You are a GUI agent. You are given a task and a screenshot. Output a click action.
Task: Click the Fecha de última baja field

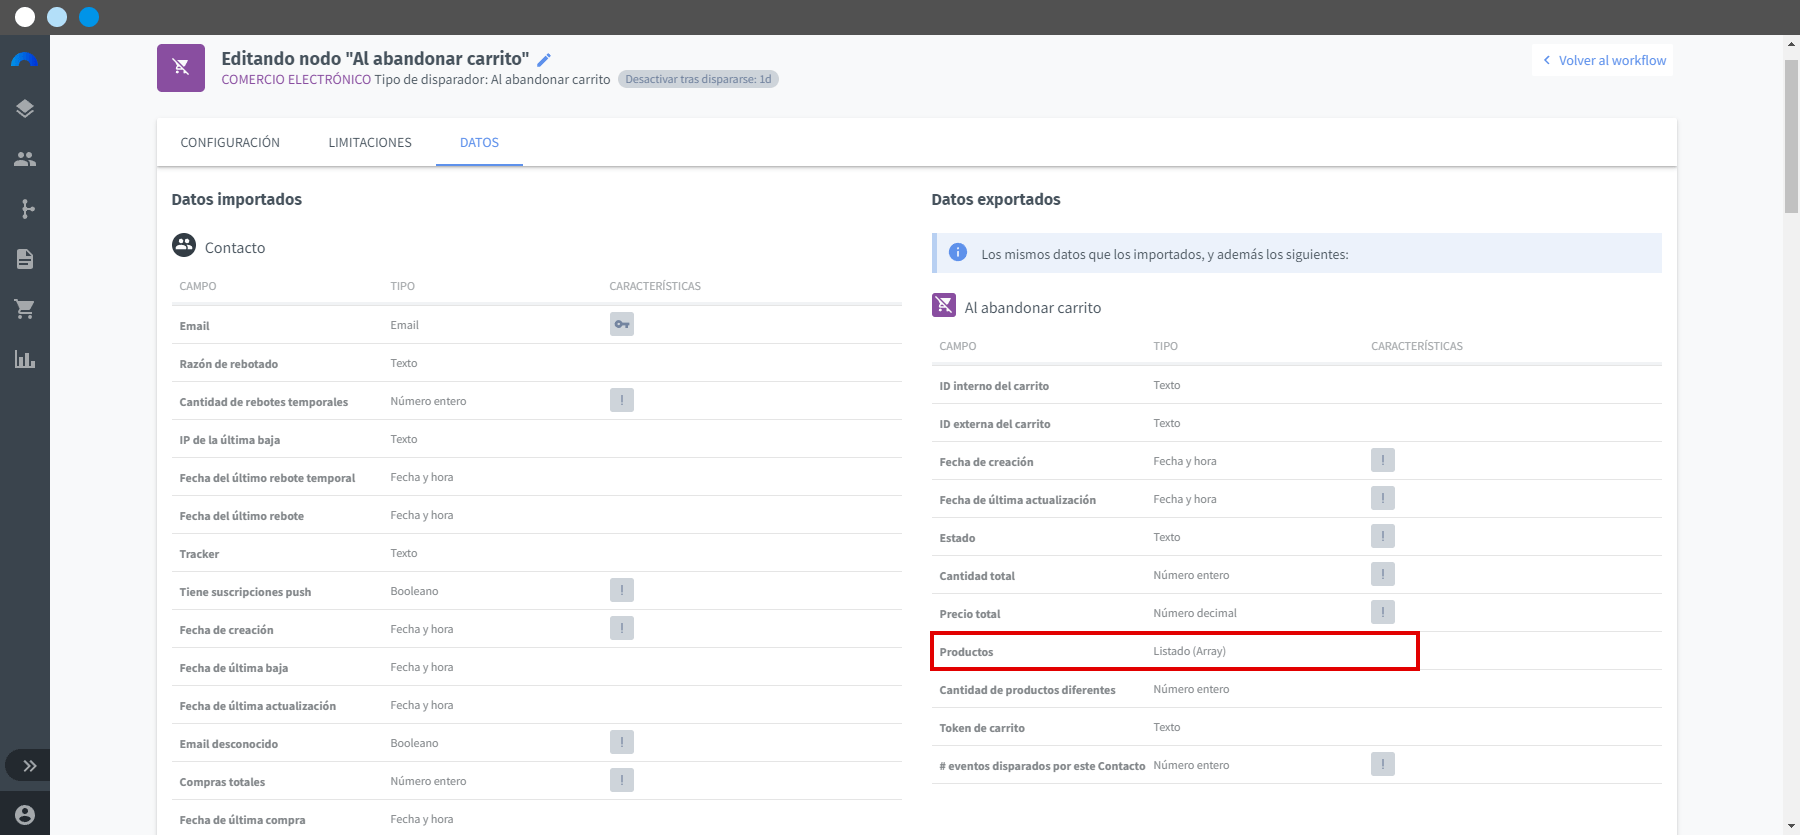pos(234,668)
